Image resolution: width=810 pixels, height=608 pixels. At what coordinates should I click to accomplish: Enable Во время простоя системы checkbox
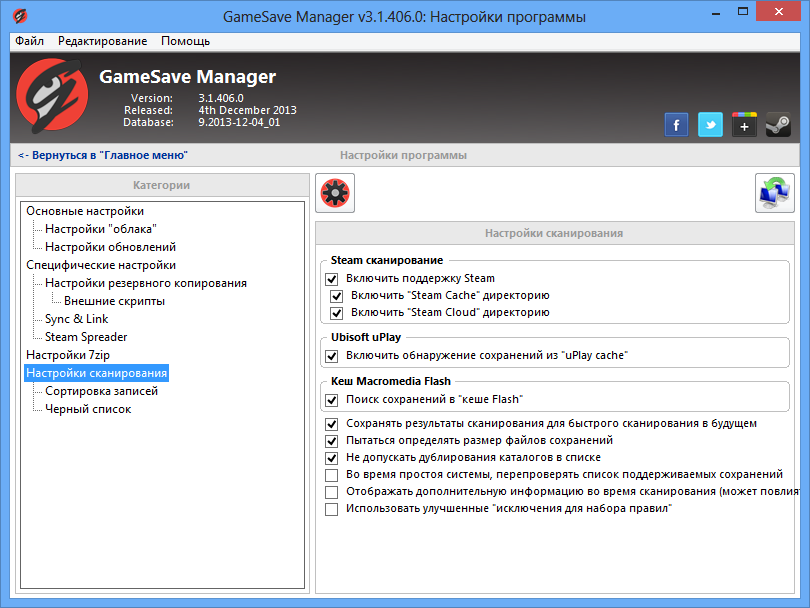(332, 475)
